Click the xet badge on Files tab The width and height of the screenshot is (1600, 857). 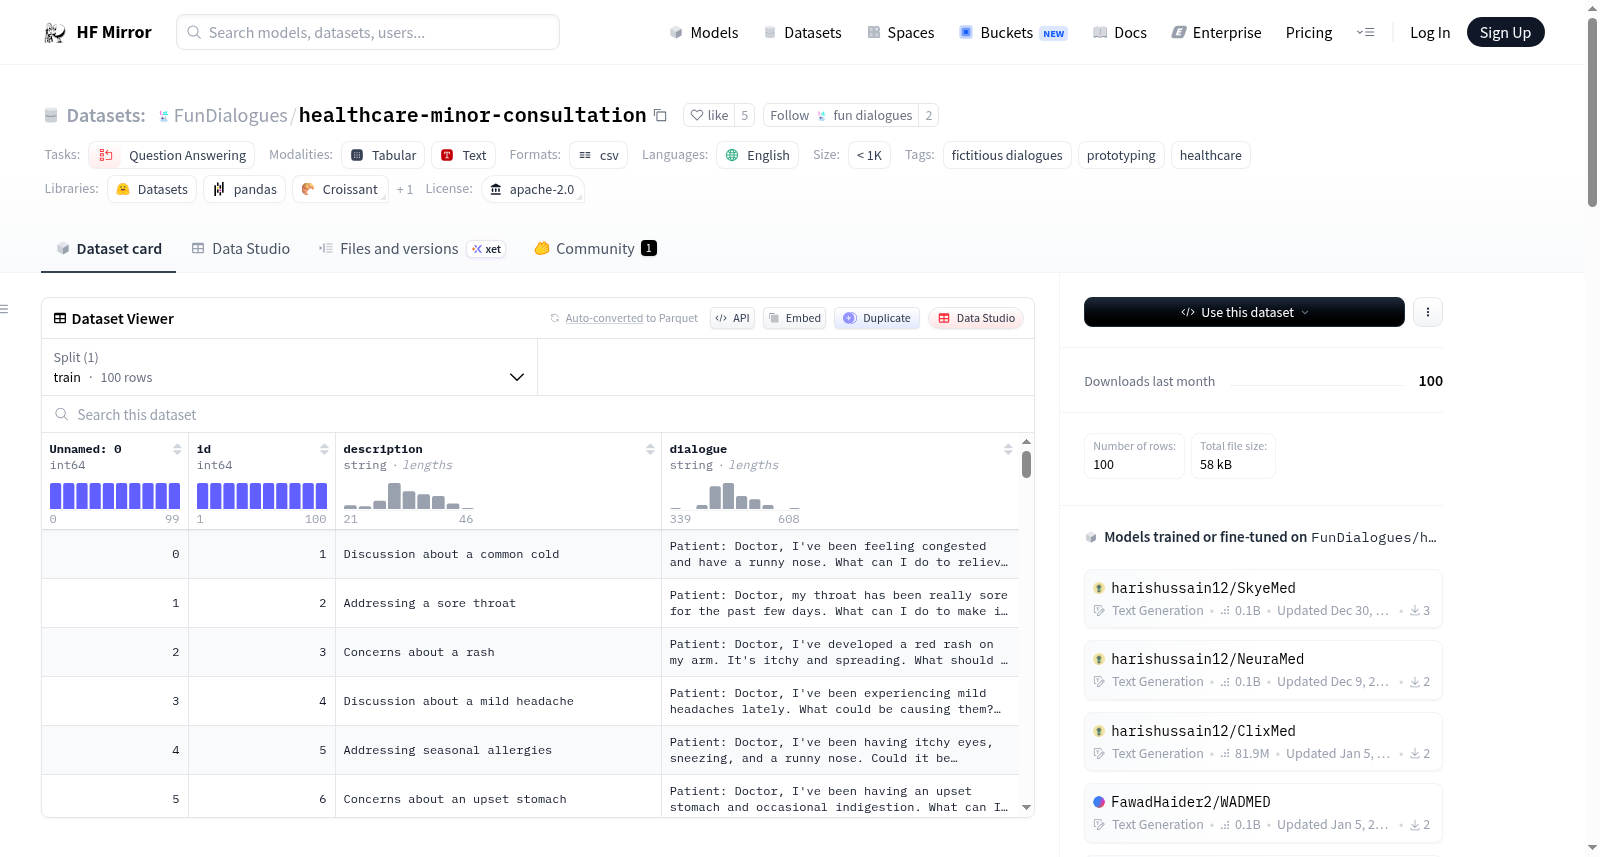487,249
